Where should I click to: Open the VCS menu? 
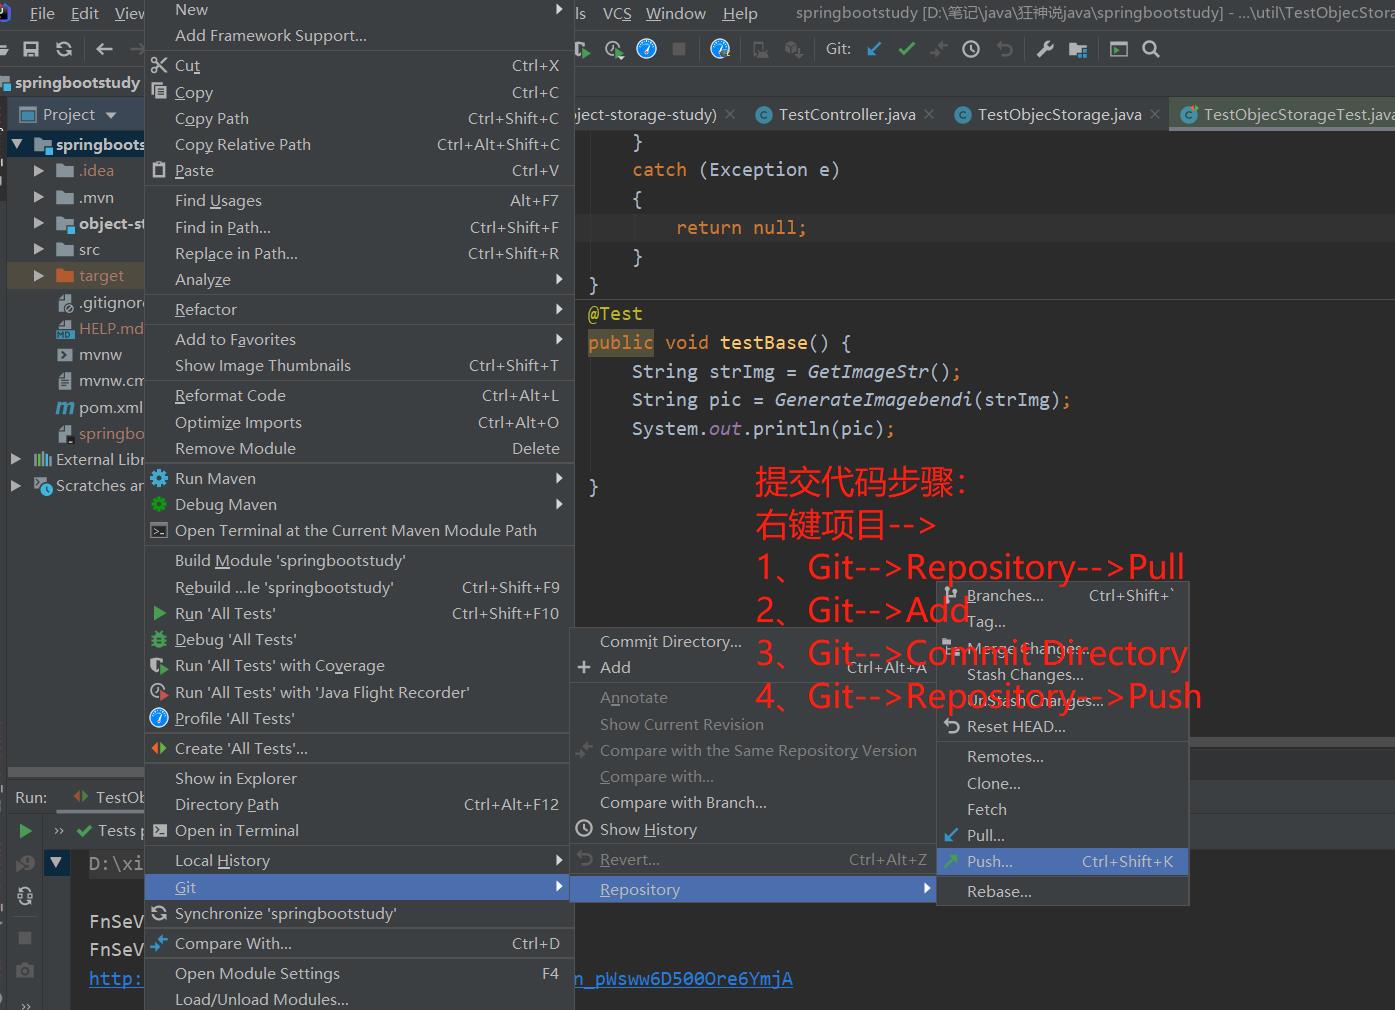[617, 13]
